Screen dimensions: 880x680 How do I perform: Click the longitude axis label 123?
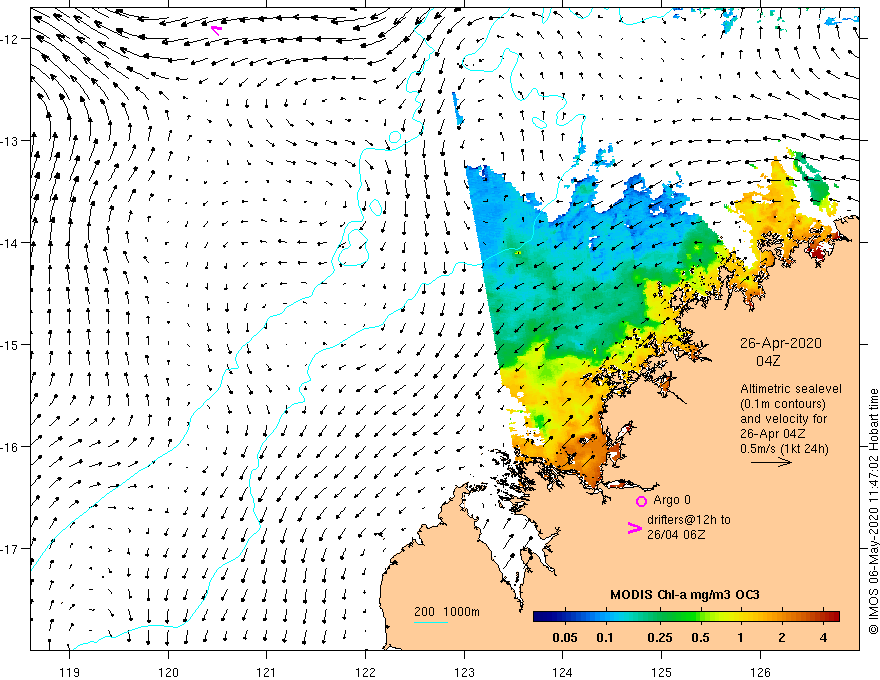pos(464,672)
